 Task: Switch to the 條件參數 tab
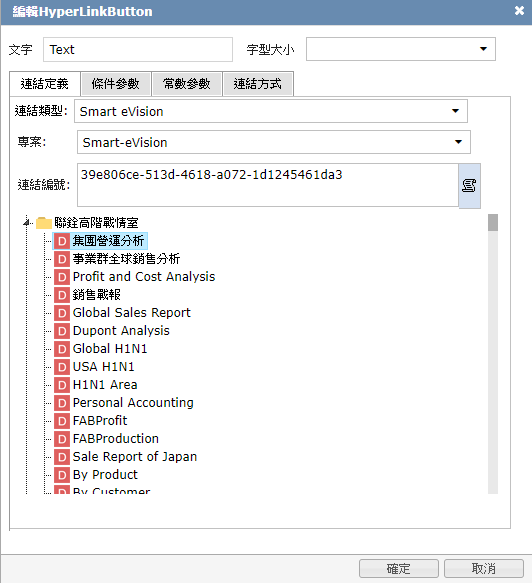tap(116, 84)
